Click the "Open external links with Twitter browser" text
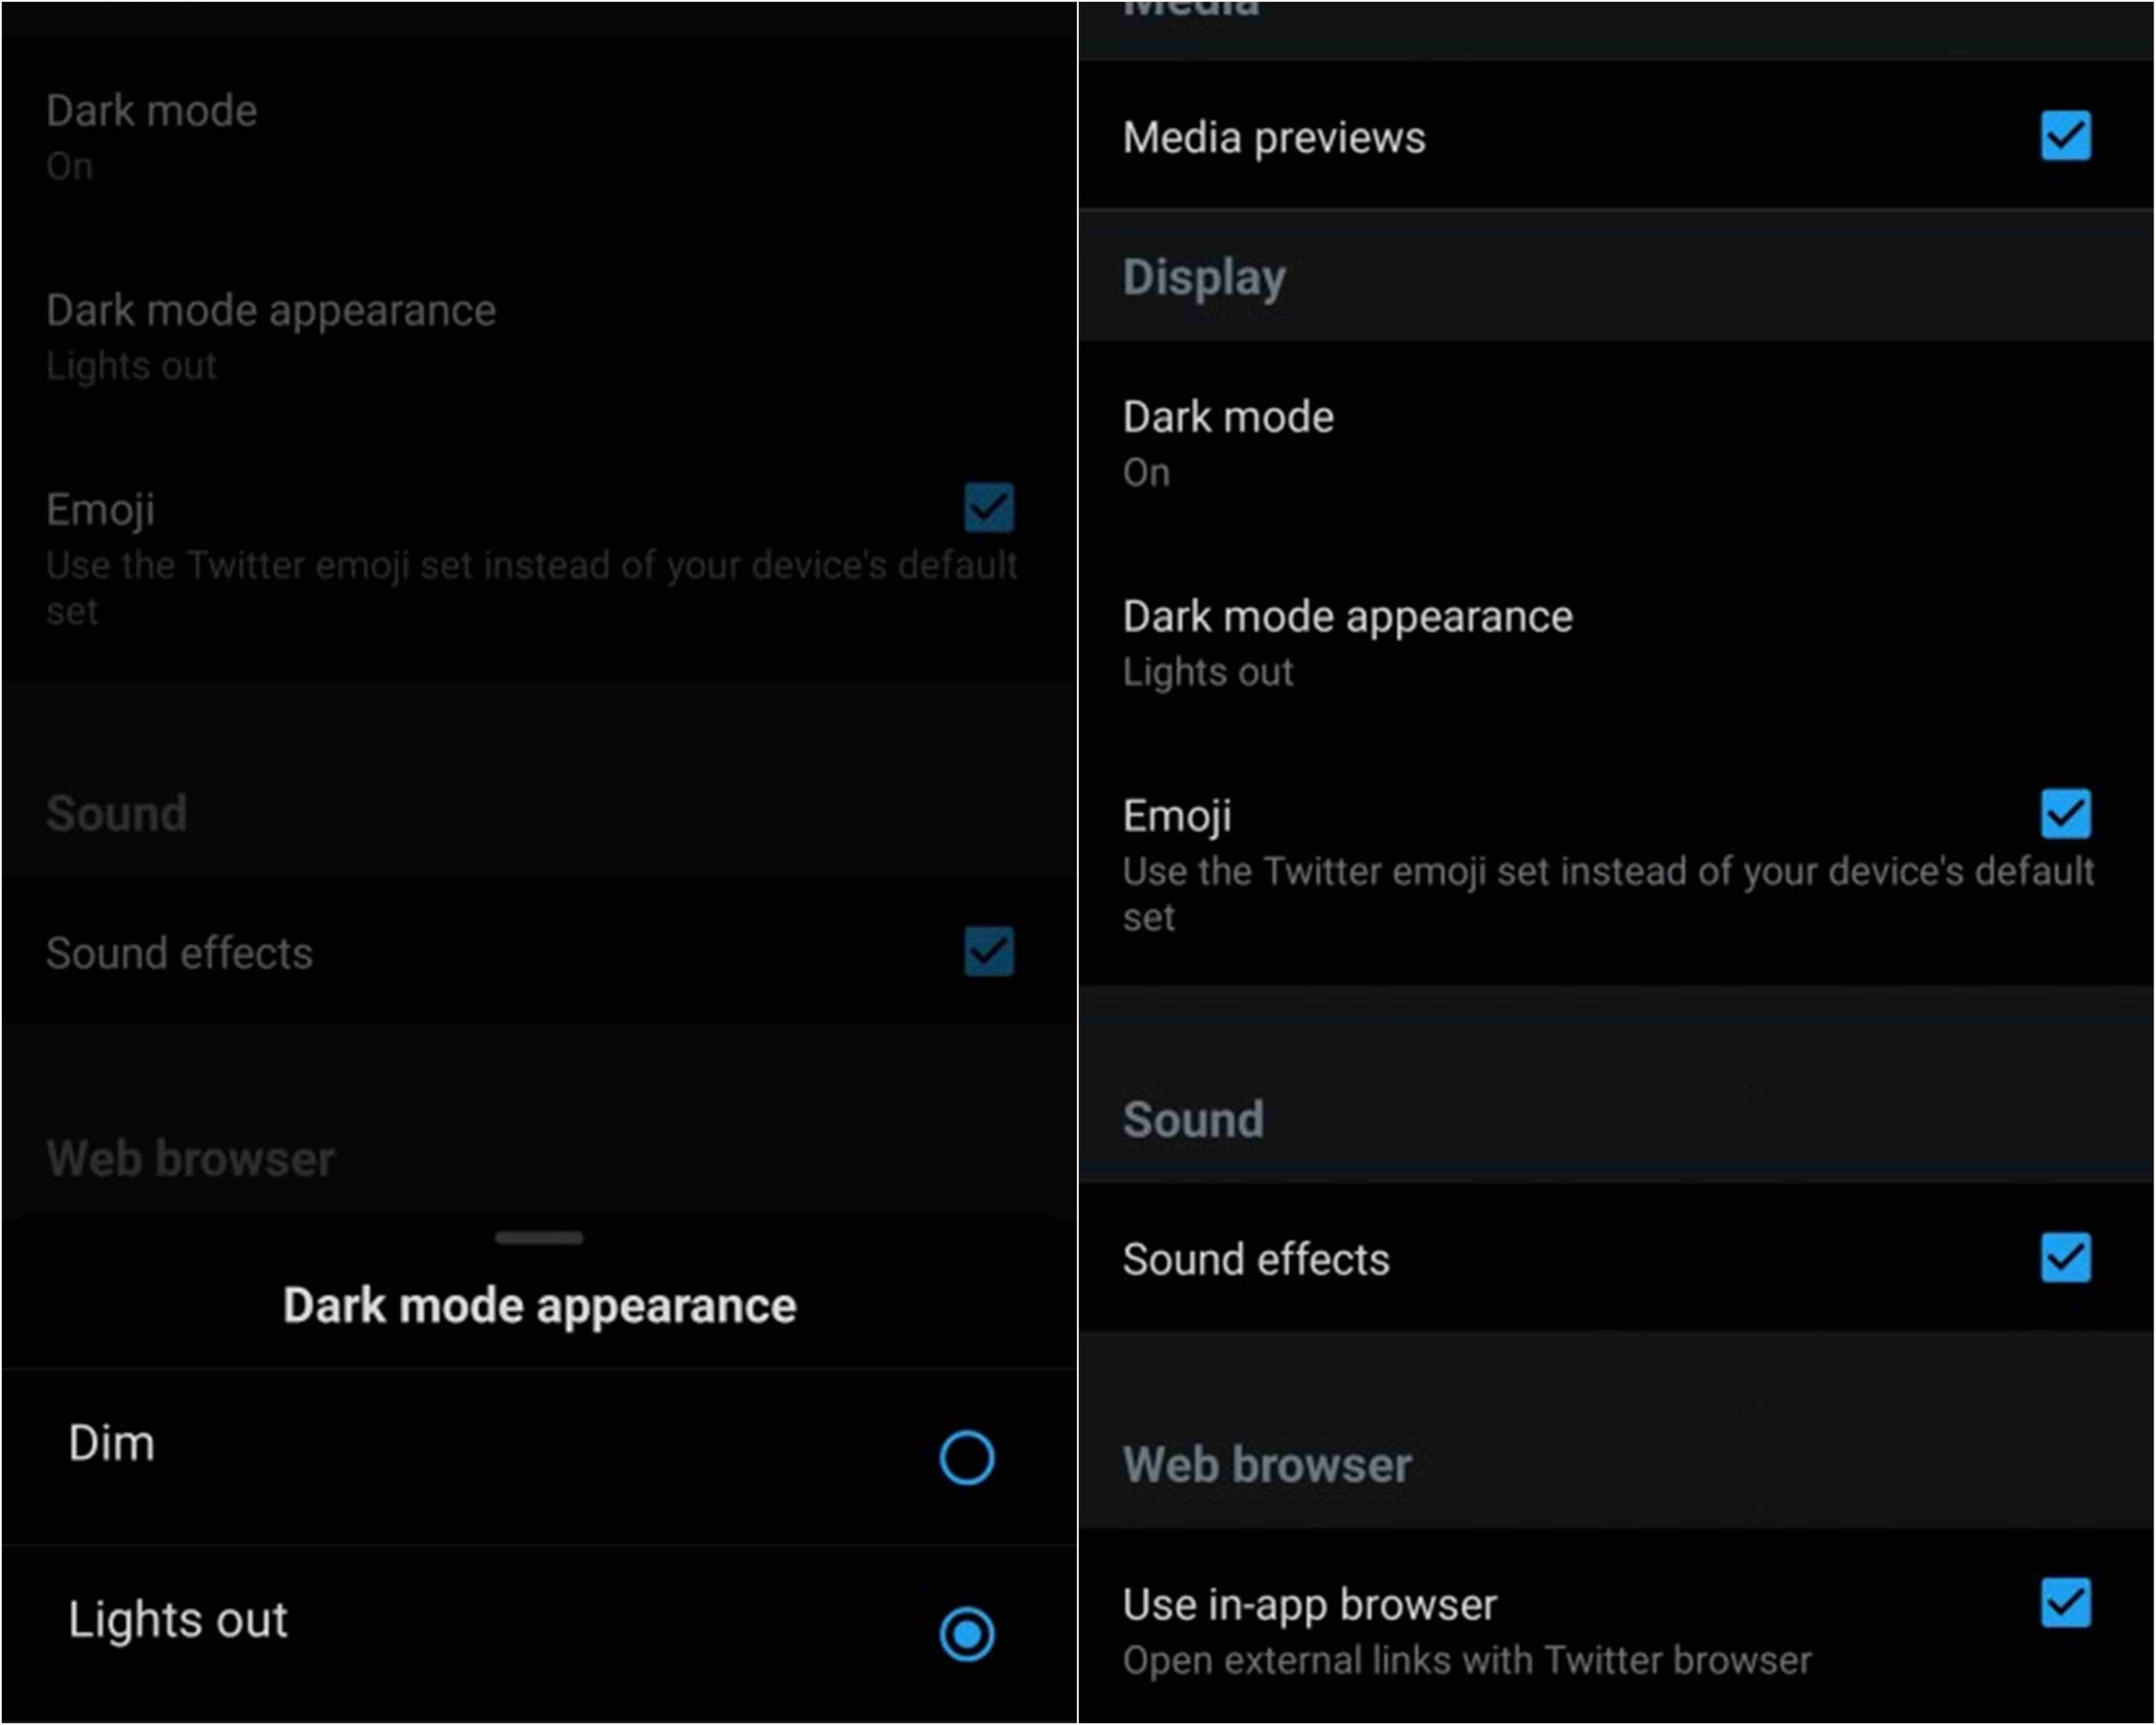This screenshot has height=1725, width=2156. pyautogui.click(x=1467, y=1661)
